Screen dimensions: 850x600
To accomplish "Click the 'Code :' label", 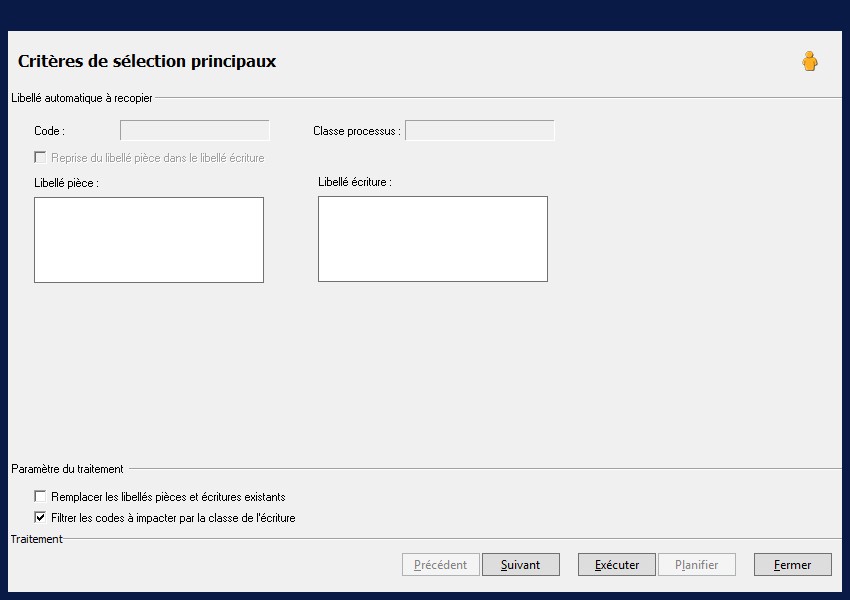I will click(49, 131).
